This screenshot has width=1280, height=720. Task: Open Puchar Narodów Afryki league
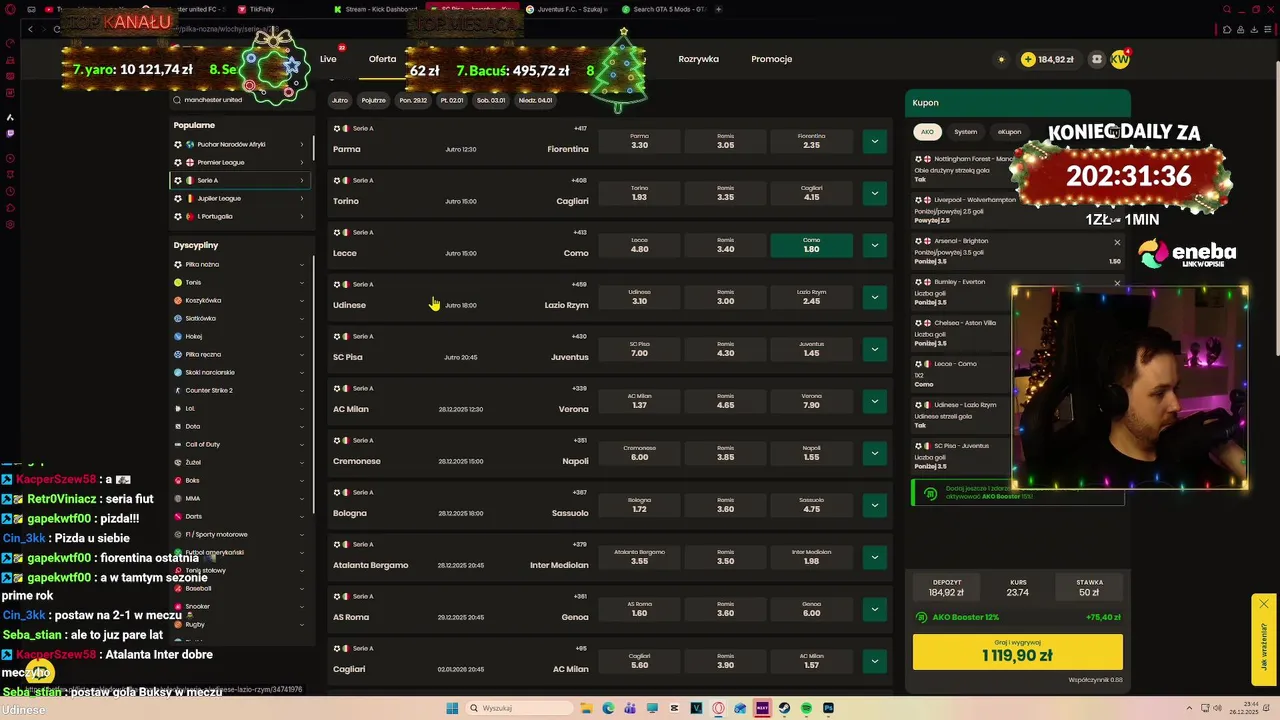(x=240, y=144)
